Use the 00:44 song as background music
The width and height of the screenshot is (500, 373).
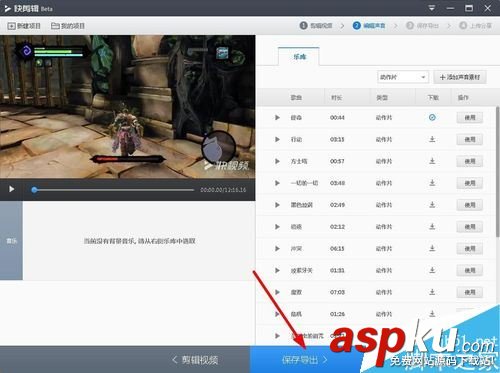(x=470, y=118)
